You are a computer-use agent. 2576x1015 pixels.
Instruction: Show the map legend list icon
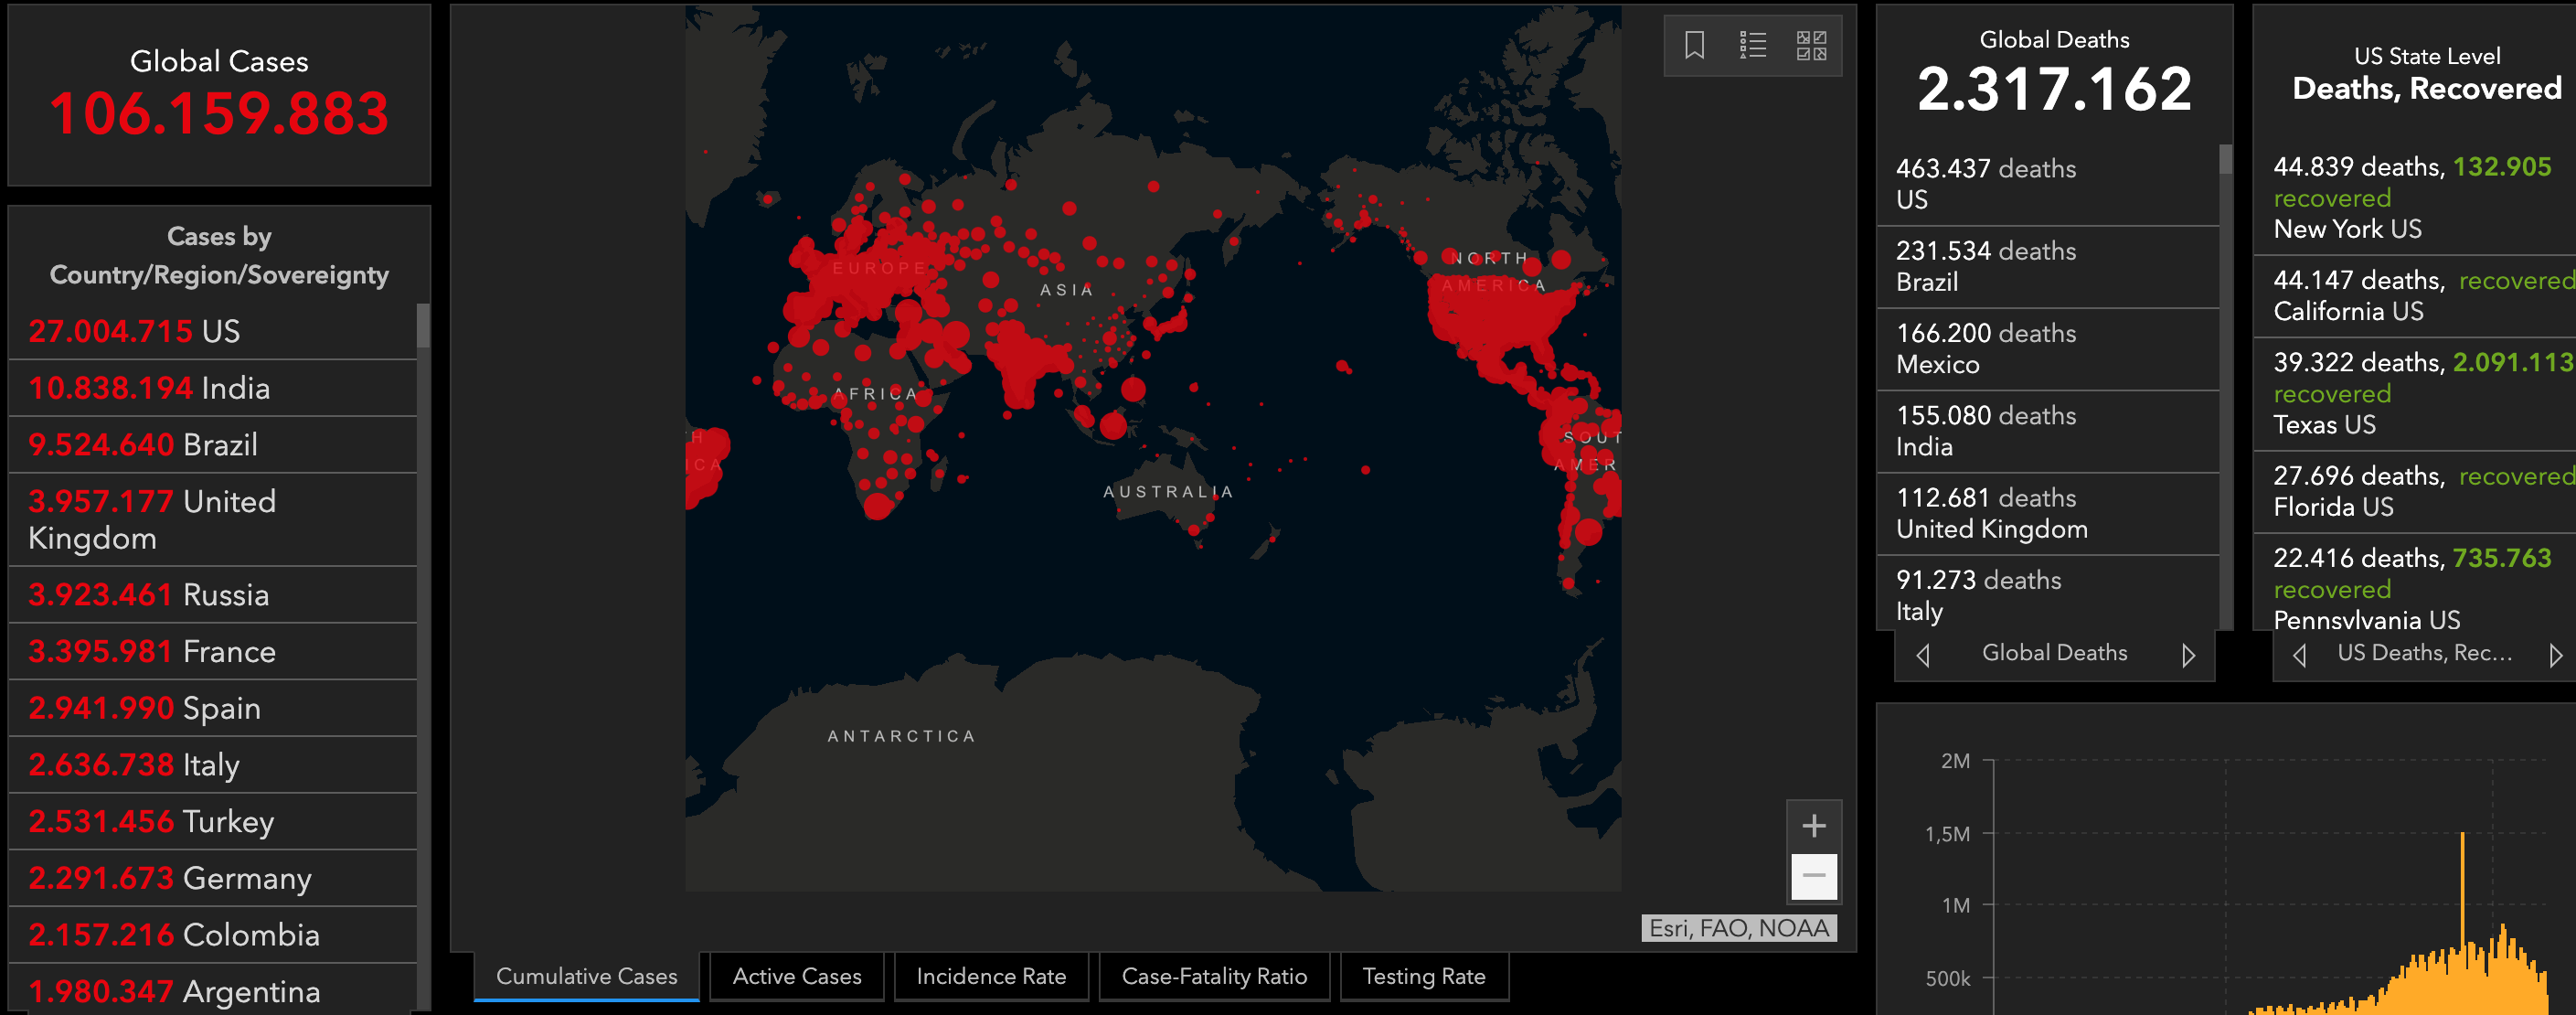pos(1753,45)
